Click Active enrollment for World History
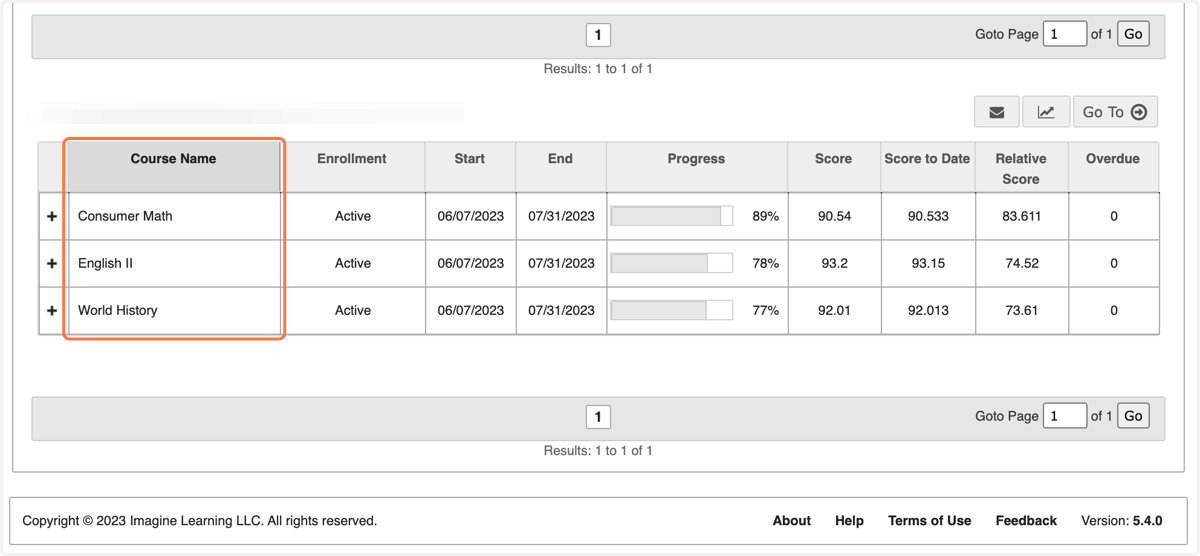The width and height of the screenshot is (1200, 556). (x=353, y=310)
